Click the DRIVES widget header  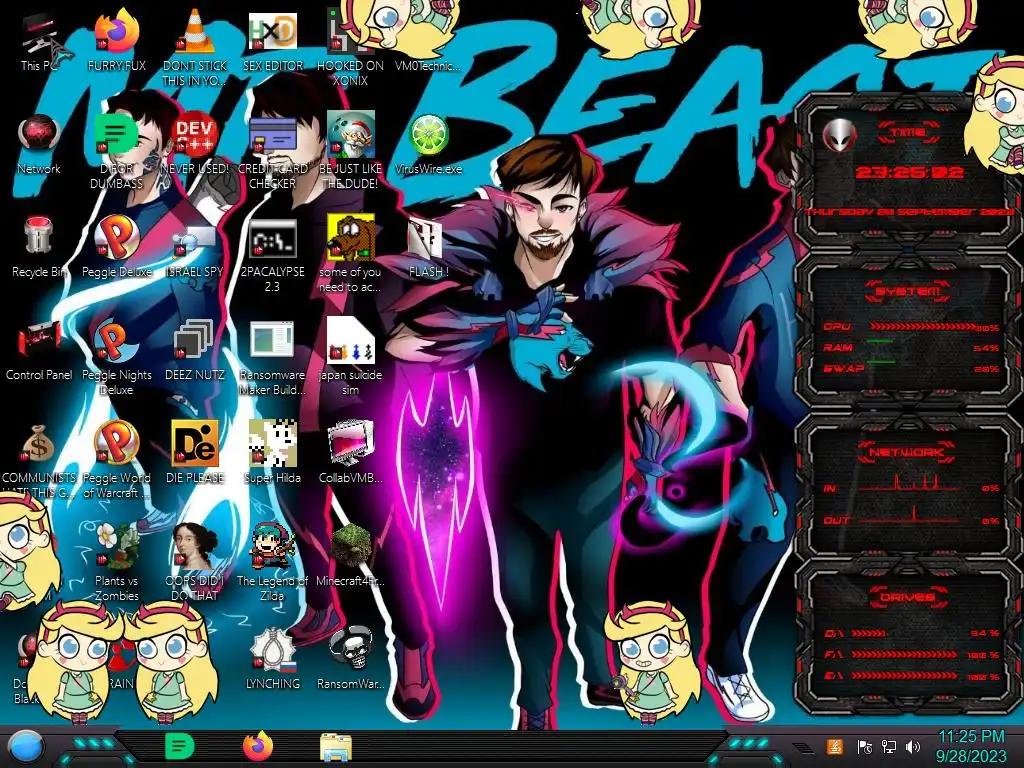(908, 597)
